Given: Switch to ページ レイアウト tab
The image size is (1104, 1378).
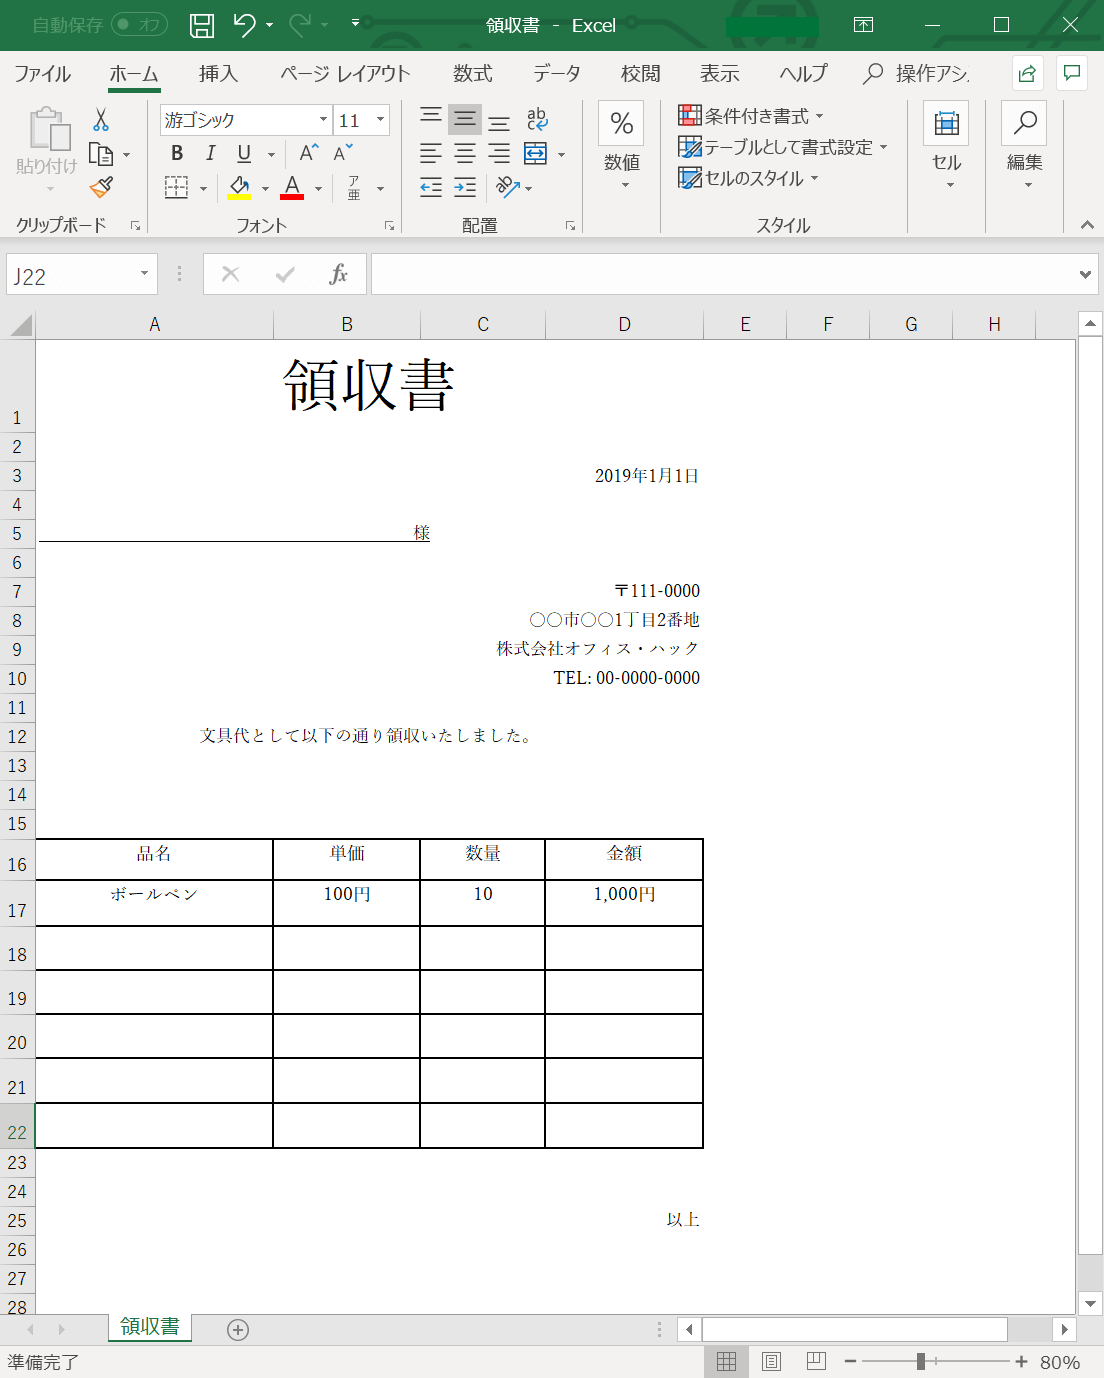Looking at the screenshot, I should pyautogui.click(x=345, y=73).
